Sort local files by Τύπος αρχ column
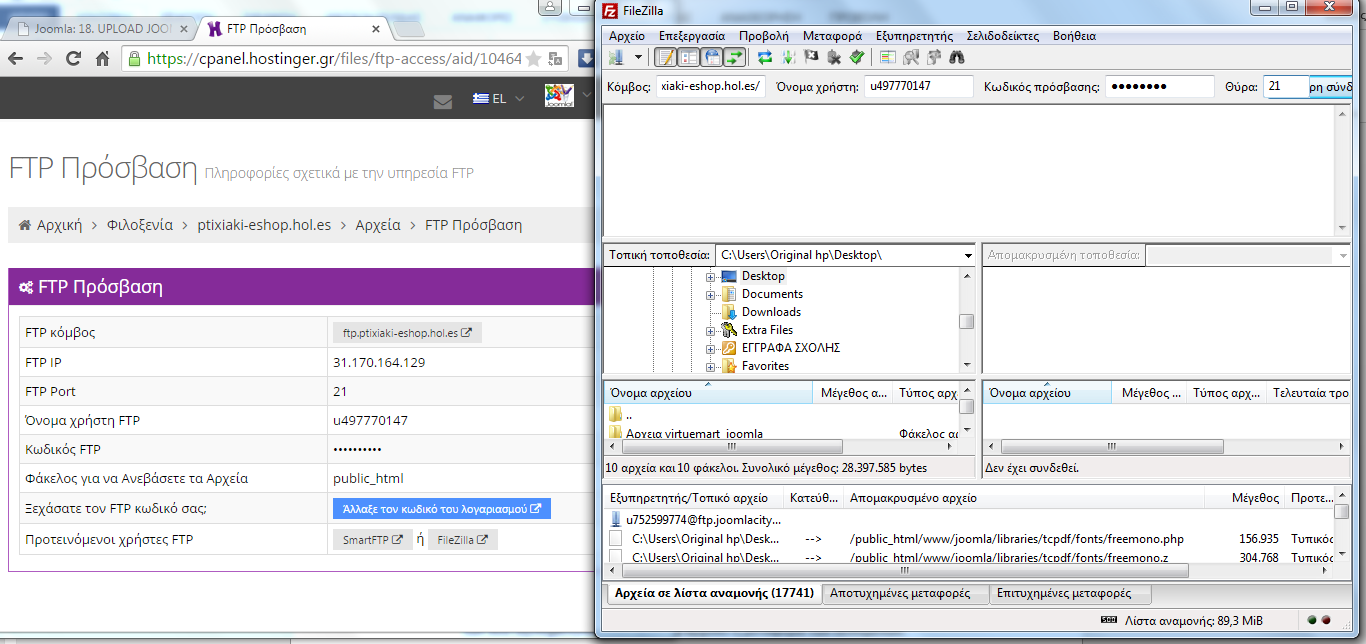The width and height of the screenshot is (1366, 644). pyautogui.click(x=926, y=393)
